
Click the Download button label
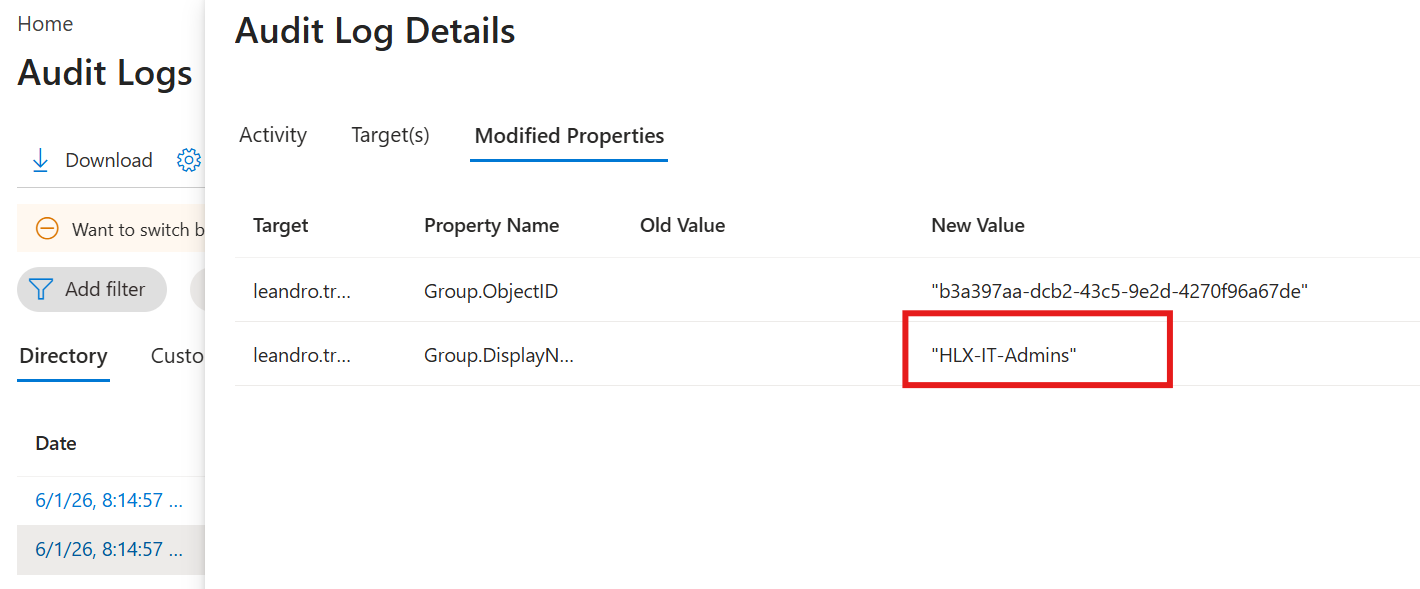click(x=109, y=160)
